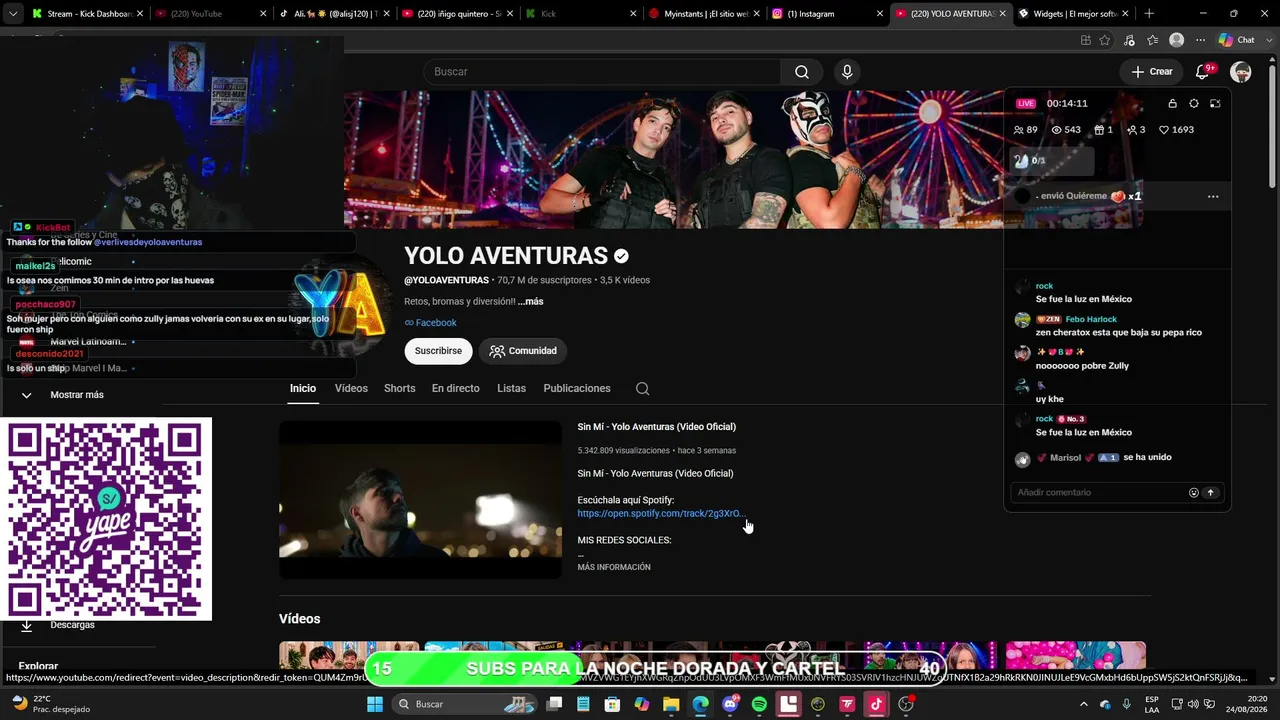The image size is (1280, 720).
Task: Open Spotify from the taskbar
Action: (759, 704)
